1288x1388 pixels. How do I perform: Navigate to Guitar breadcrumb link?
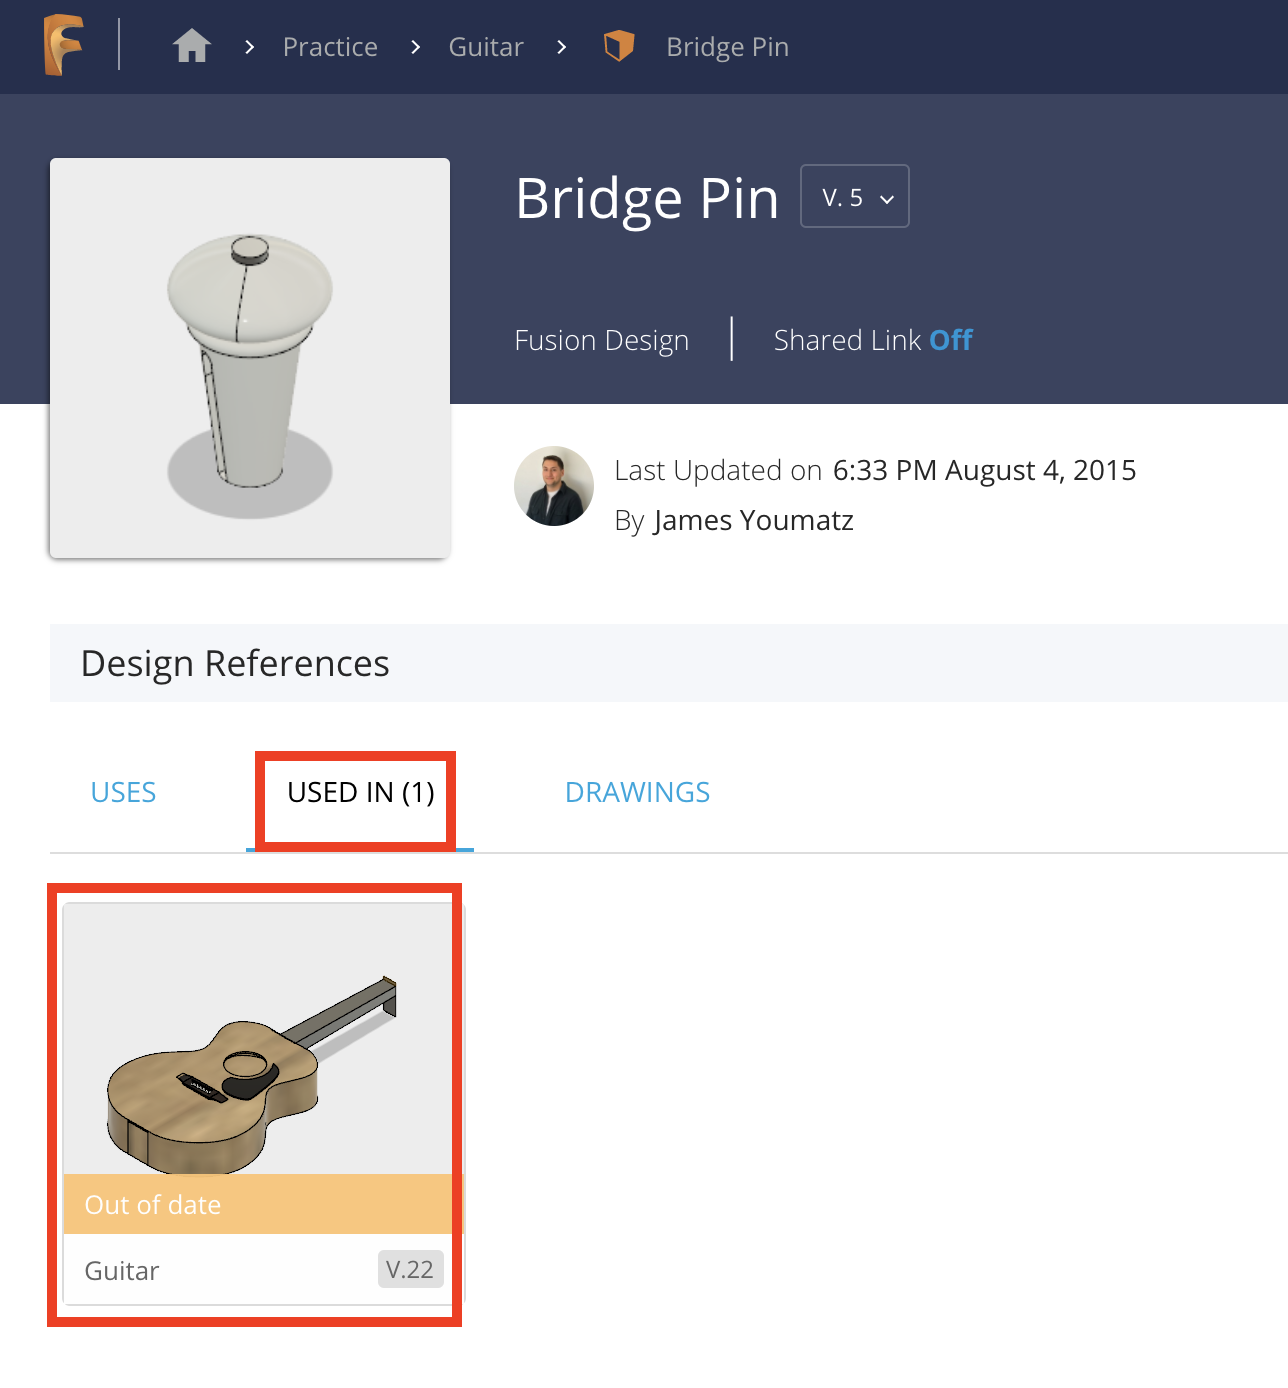tap(486, 47)
